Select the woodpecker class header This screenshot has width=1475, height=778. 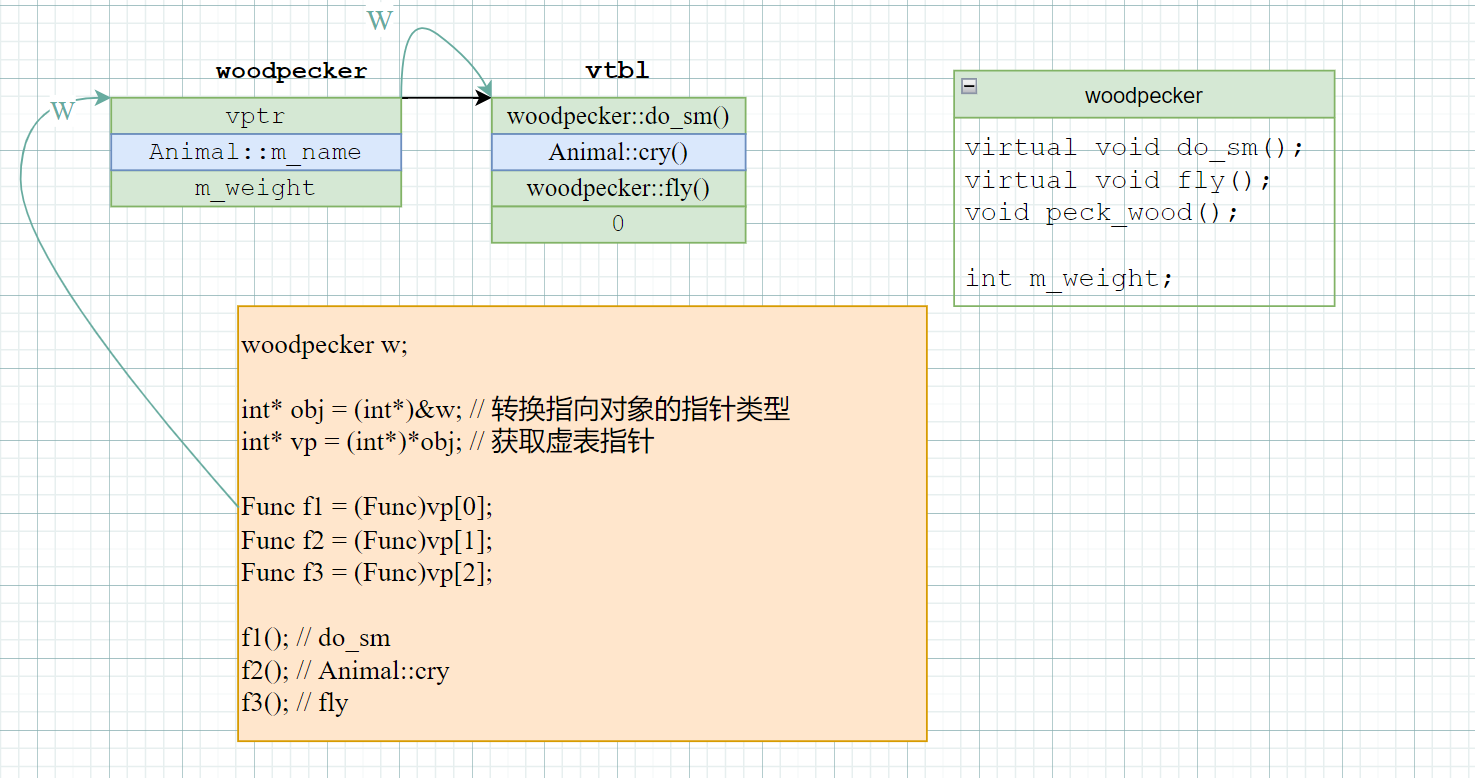coord(1144,95)
